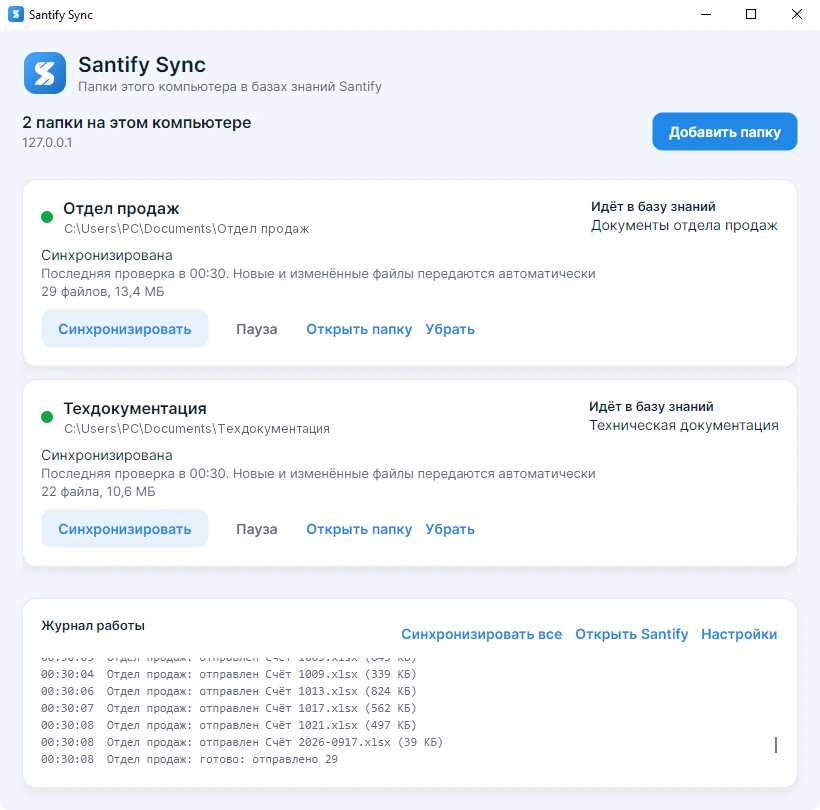Click the text 29 файлов, 13,4 МБ
Screen dimensions: 820x810
102,291
